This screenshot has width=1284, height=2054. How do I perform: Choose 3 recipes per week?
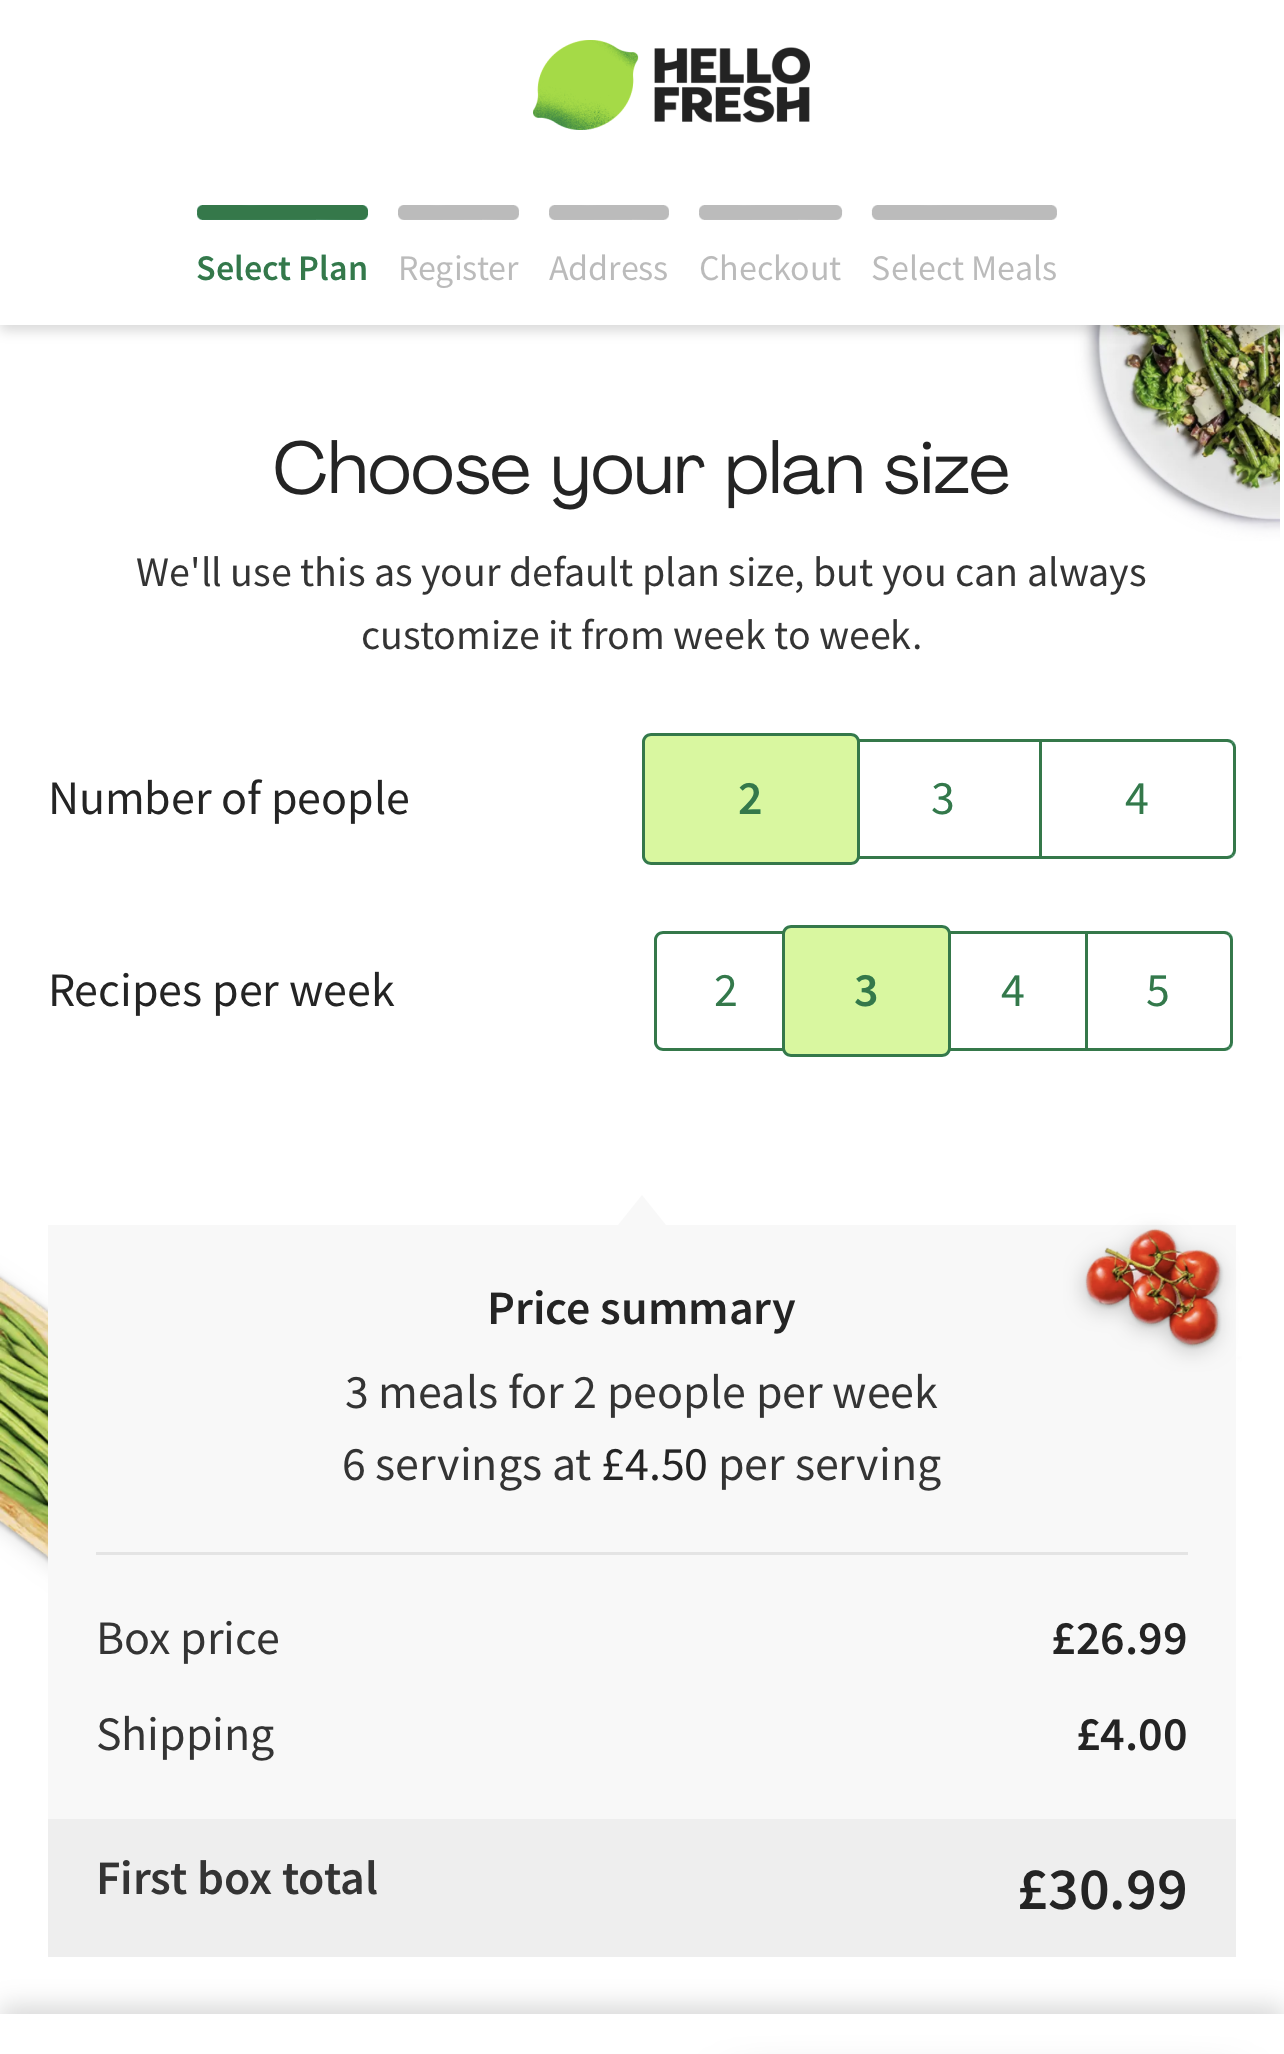866,991
